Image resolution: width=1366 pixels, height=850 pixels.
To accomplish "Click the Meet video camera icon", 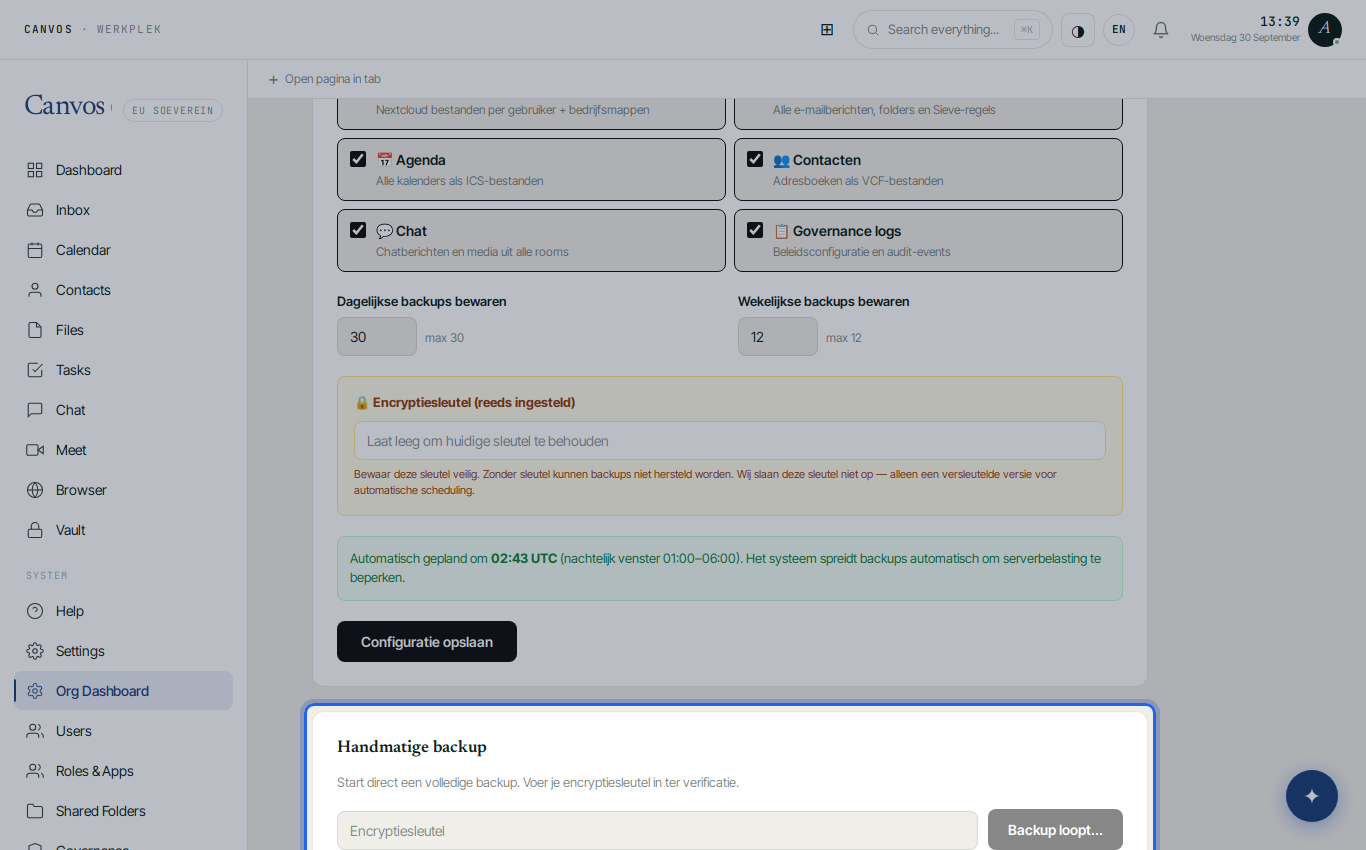I will (35, 450).
